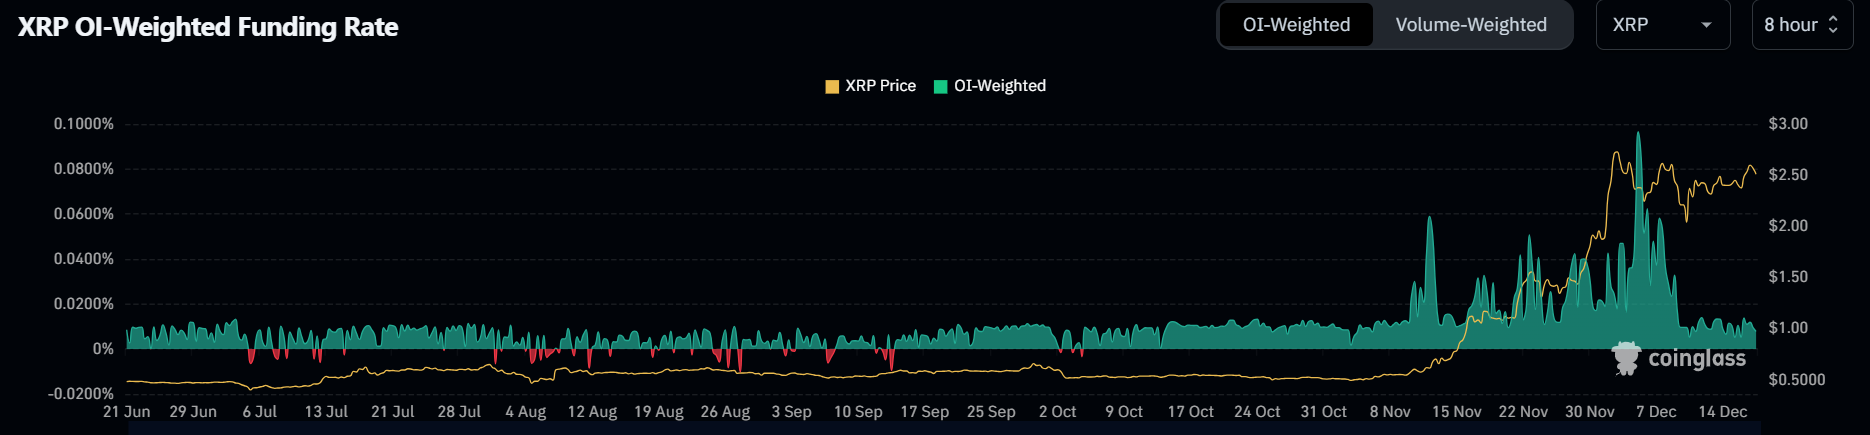Click the $3.00 price axis label
This screenshot has height=435, width=1870.
point(1788,124)
